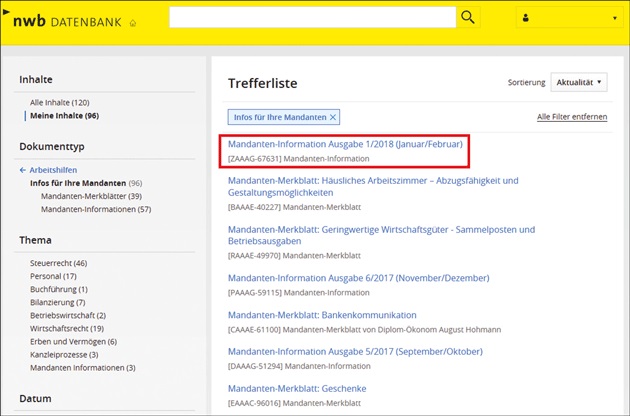Filter by Mandanten-Informationen (57)
The image size is (630, 416).
coord(96,209)
